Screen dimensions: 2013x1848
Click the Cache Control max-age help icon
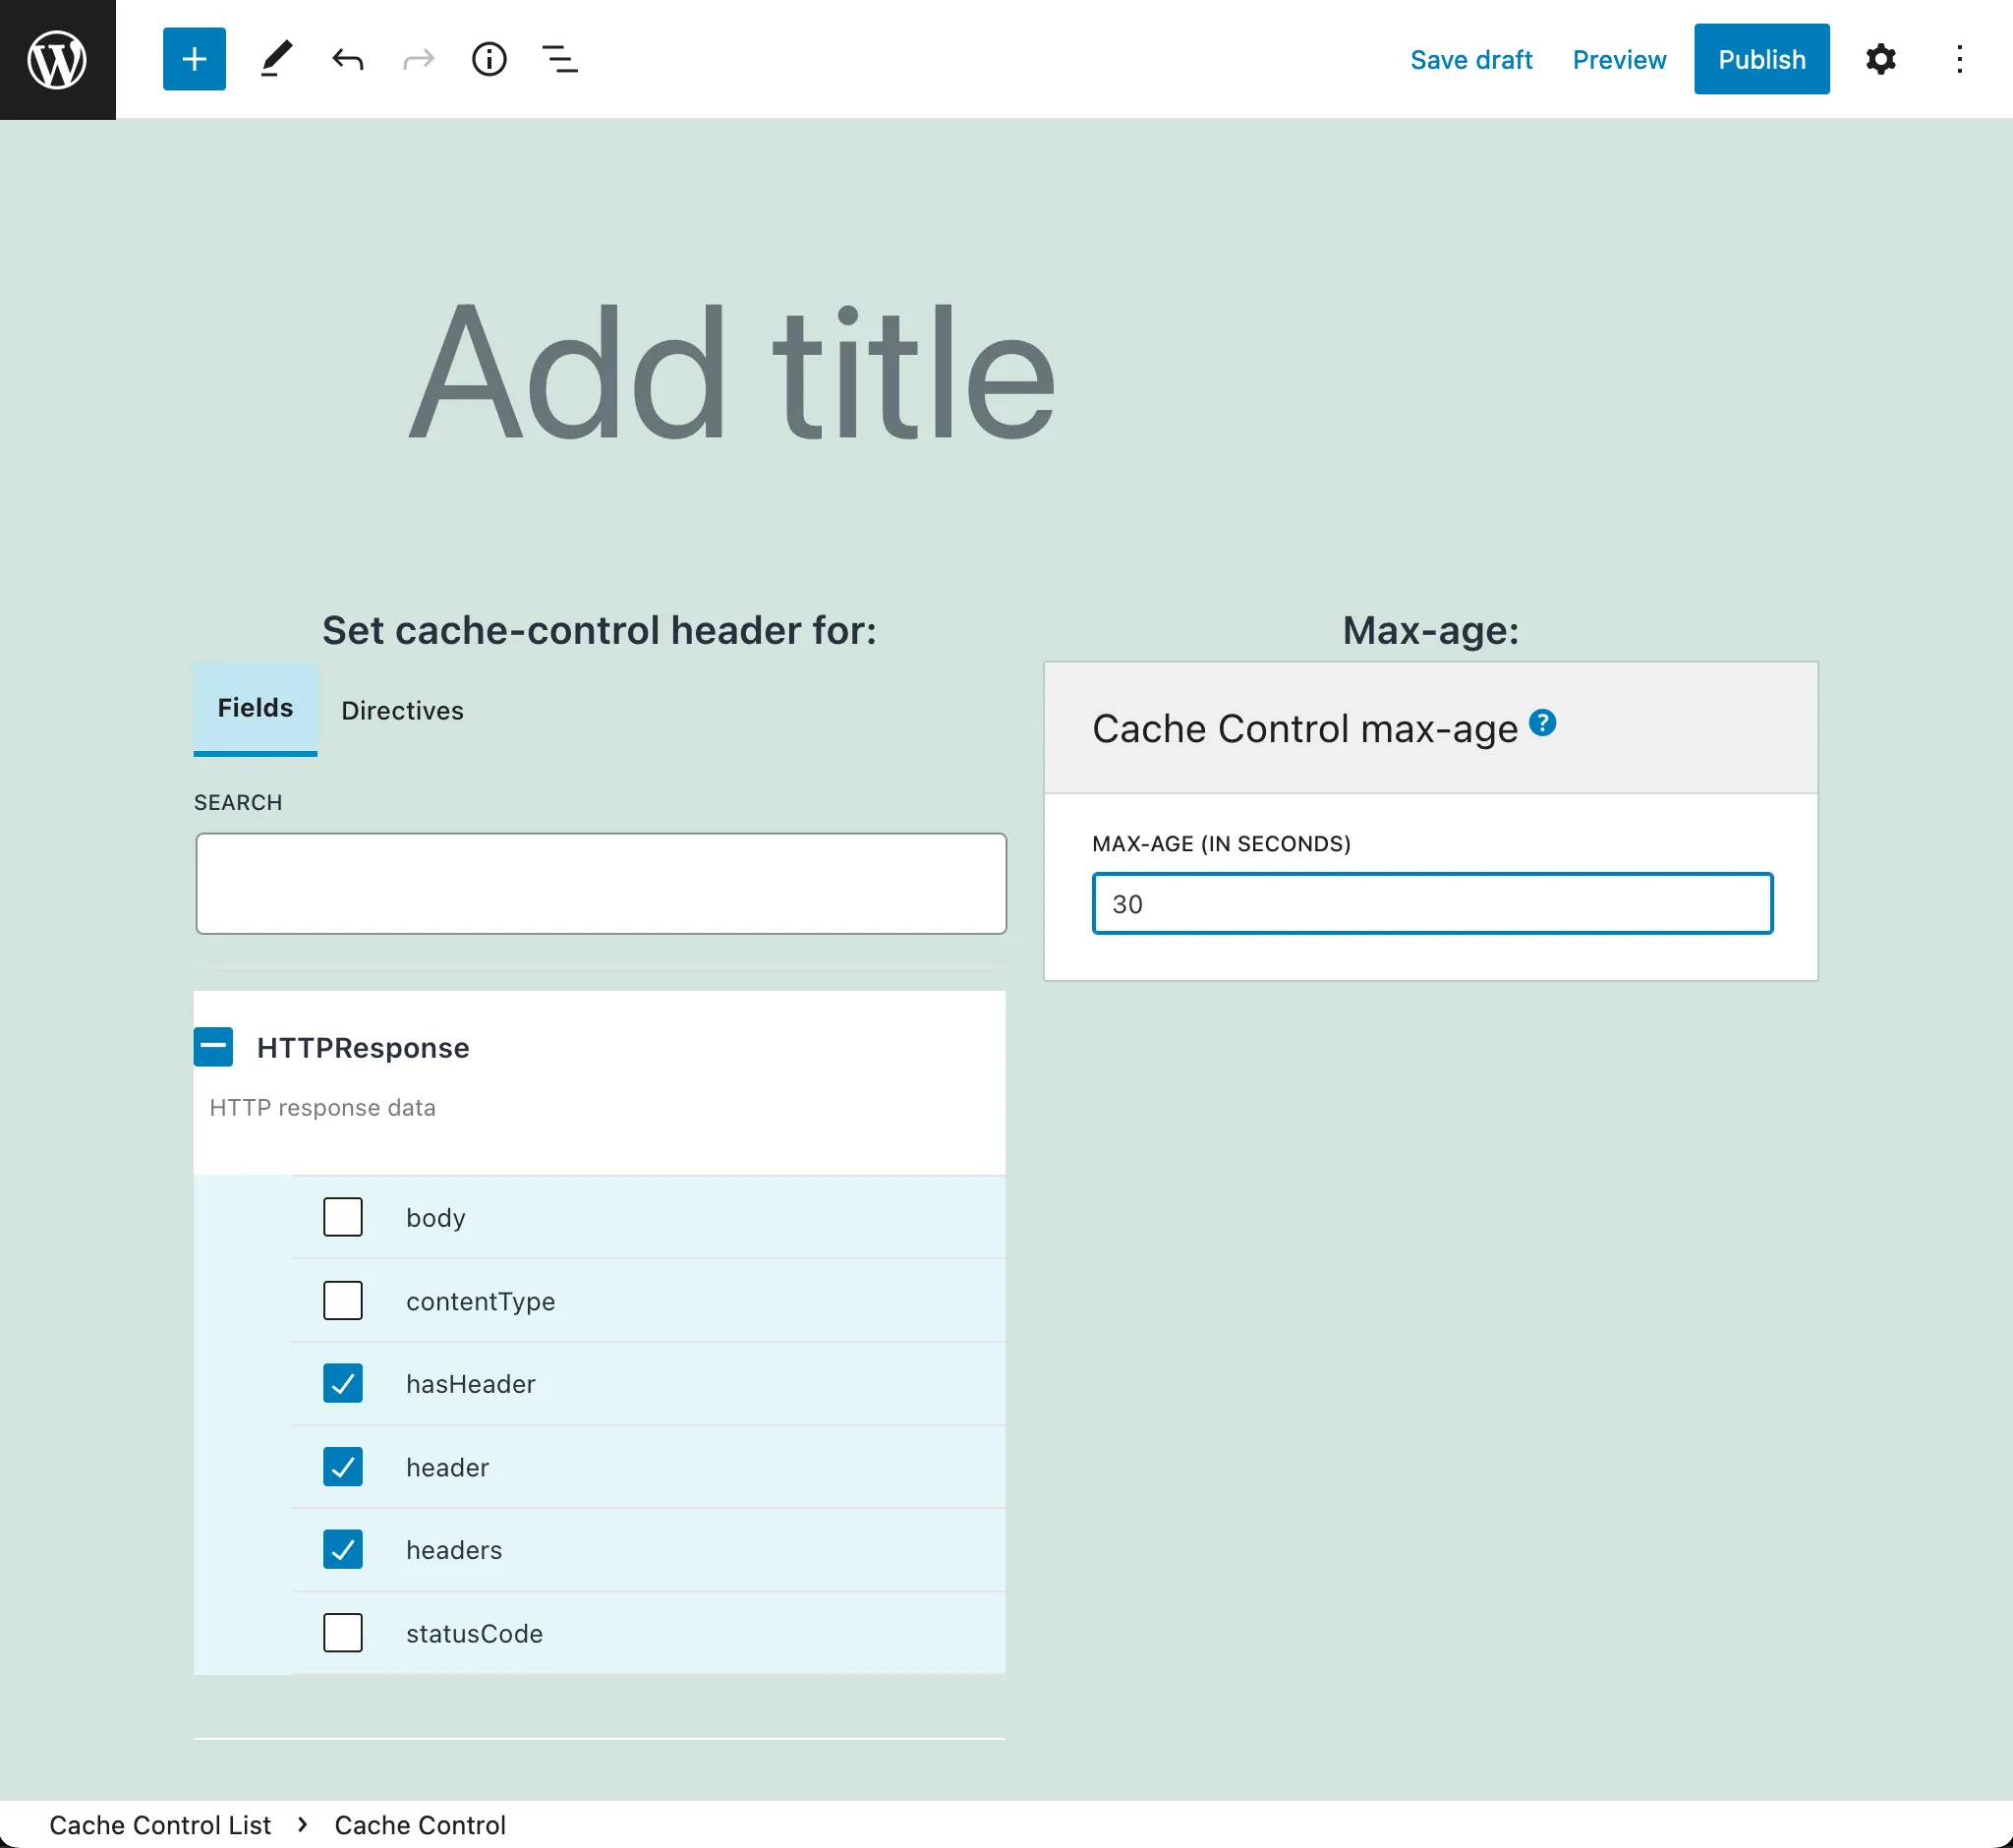[x=1543, y=724]
